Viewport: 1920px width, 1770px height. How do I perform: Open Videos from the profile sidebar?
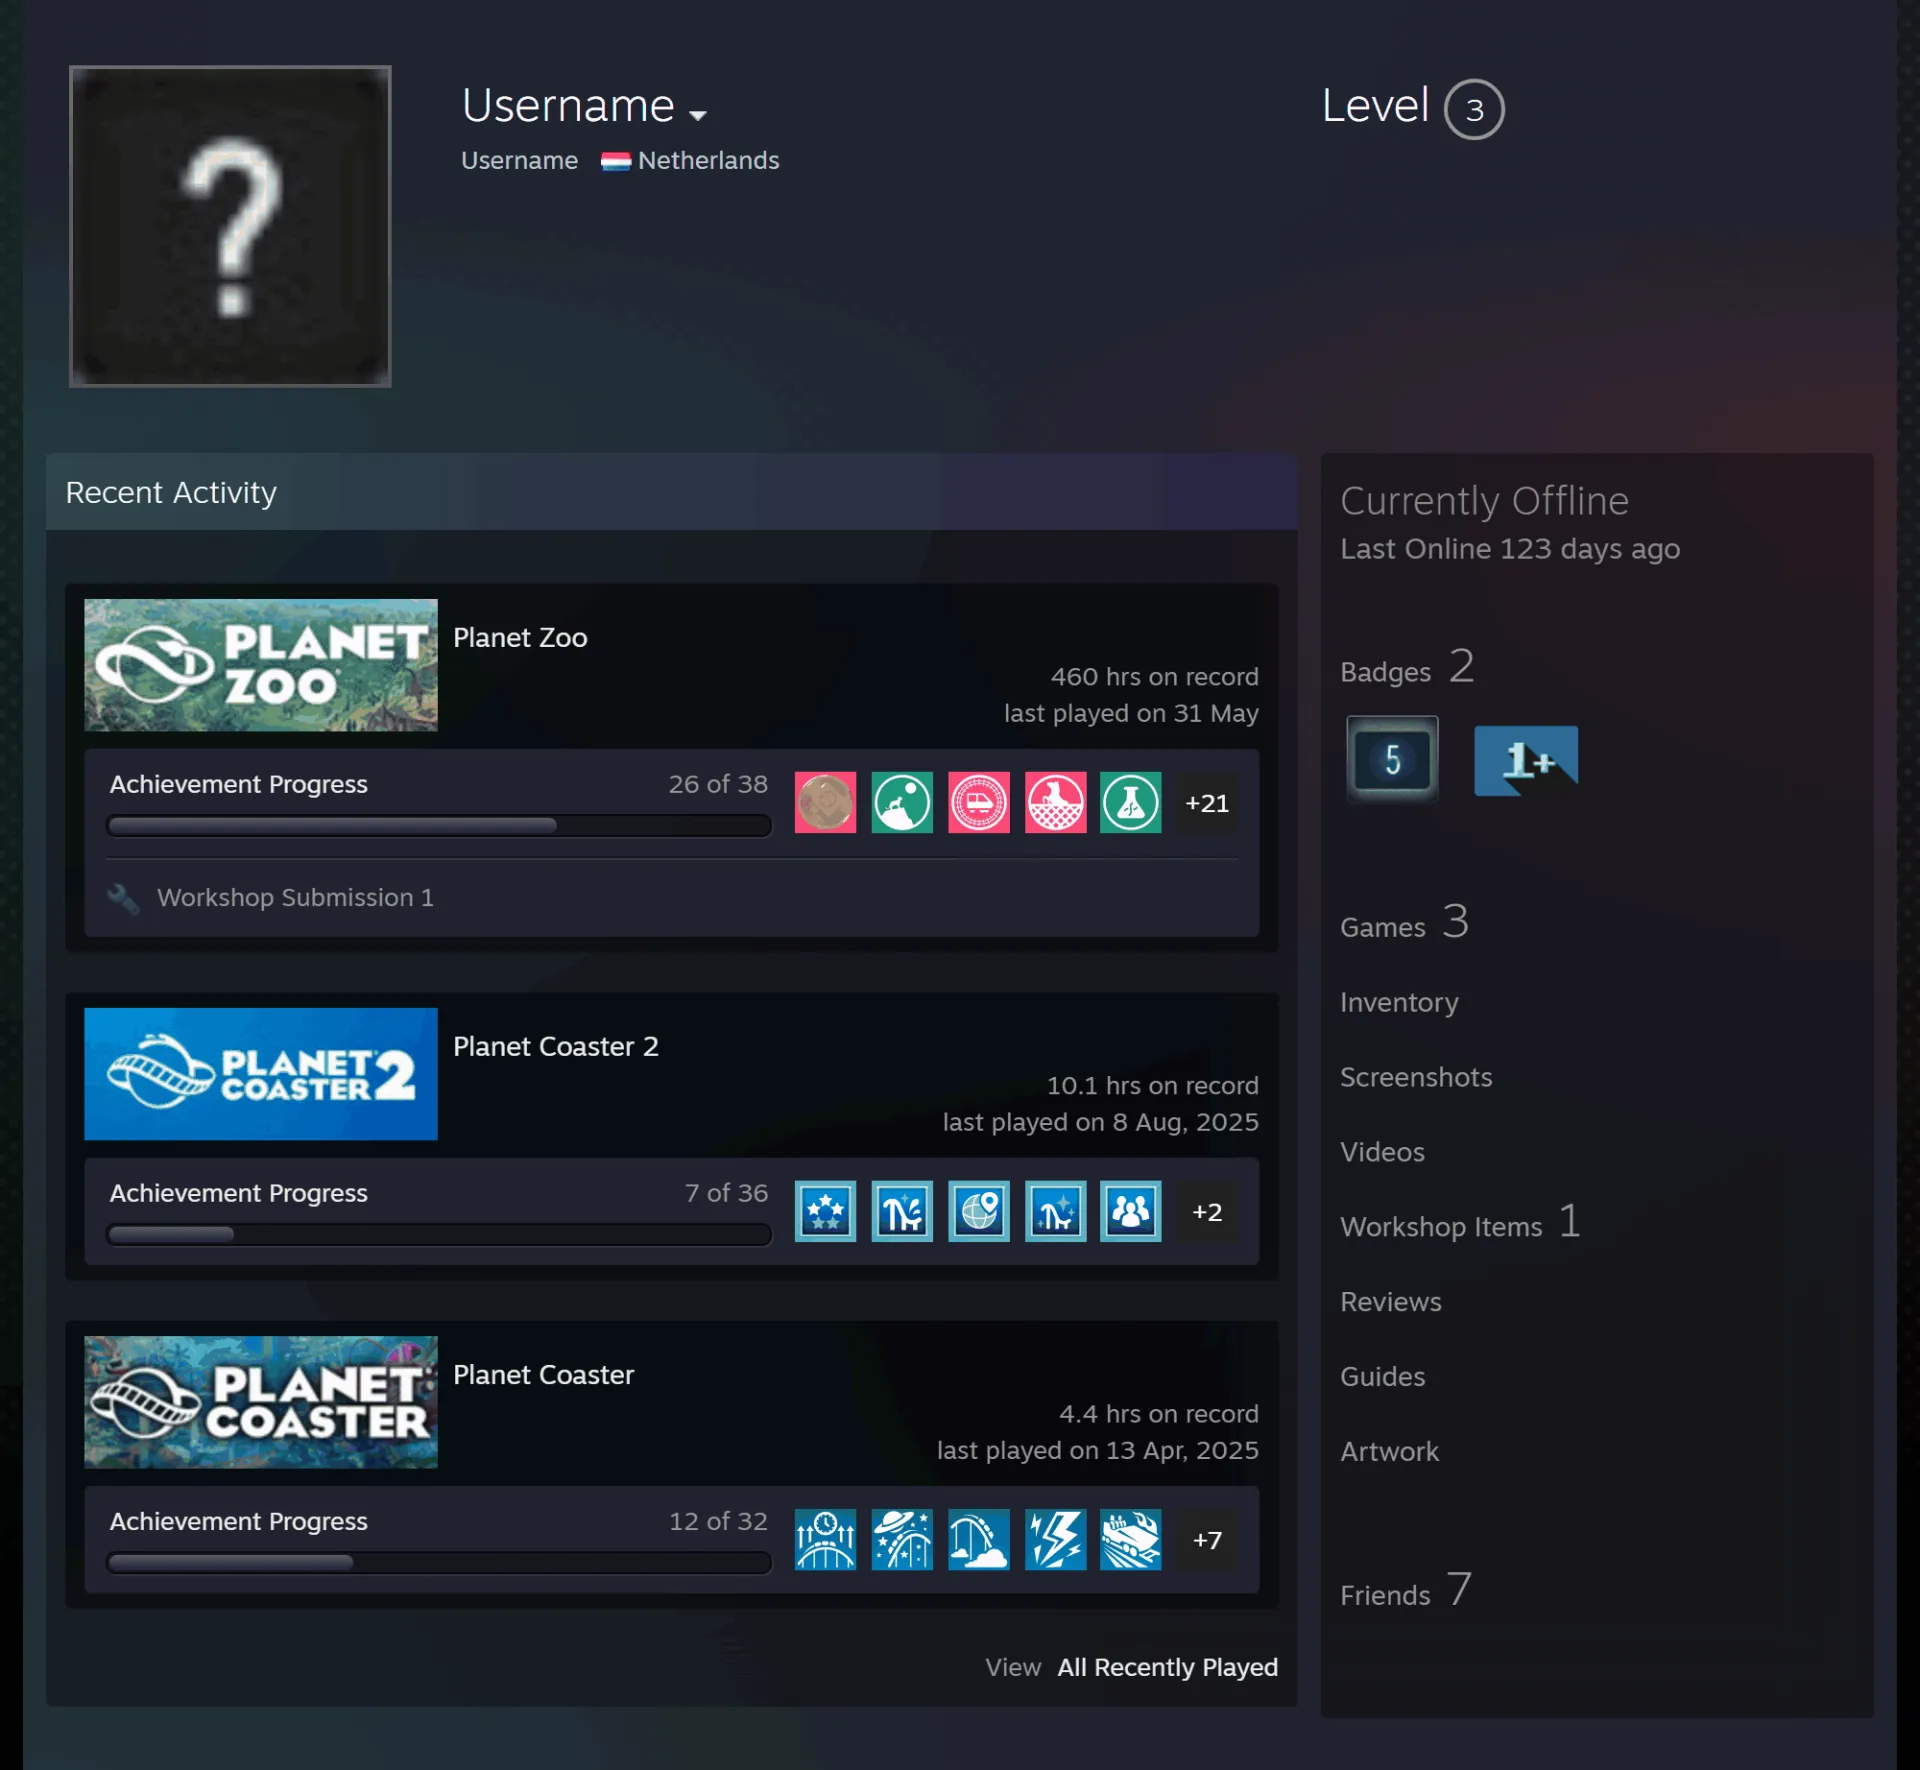click(x=1382, y=1152)
